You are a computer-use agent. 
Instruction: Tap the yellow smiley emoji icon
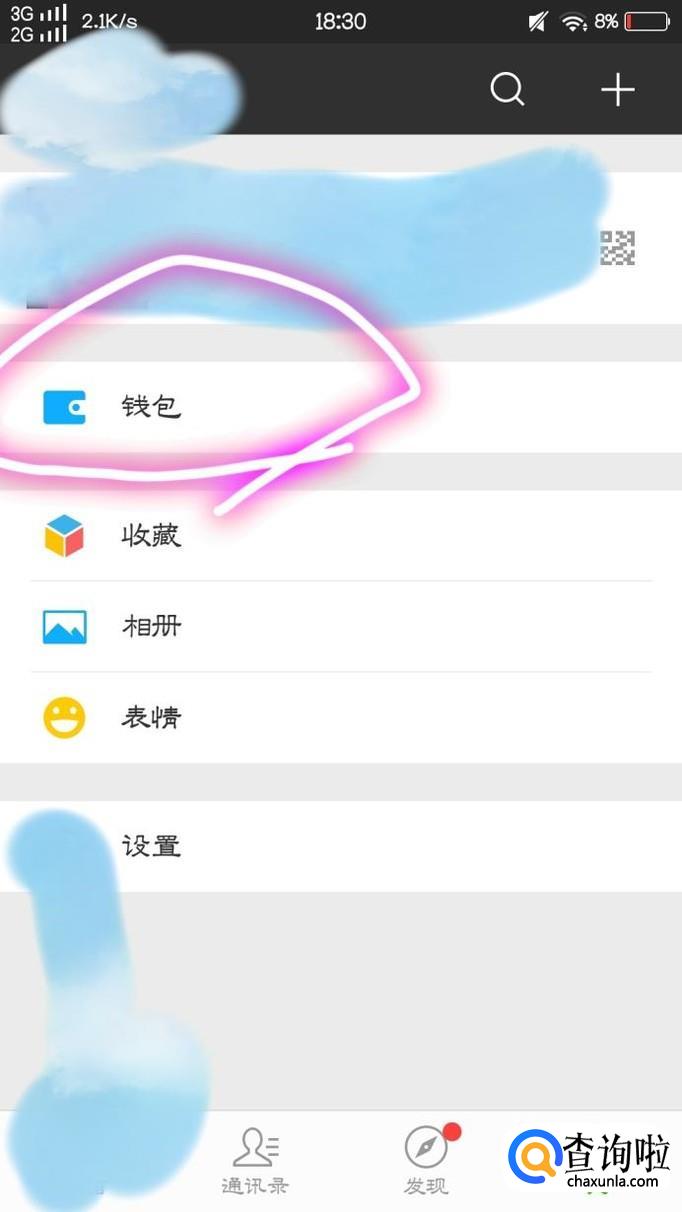[x=64, y=718]
